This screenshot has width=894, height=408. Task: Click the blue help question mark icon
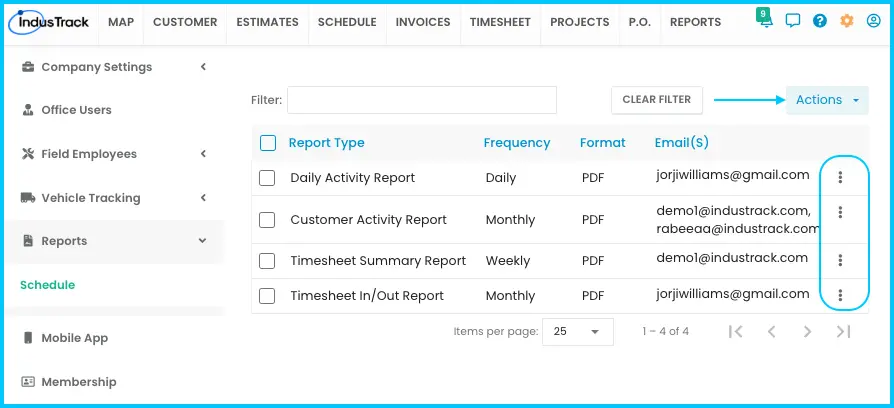pyautogui.click(x=820, y=22)
